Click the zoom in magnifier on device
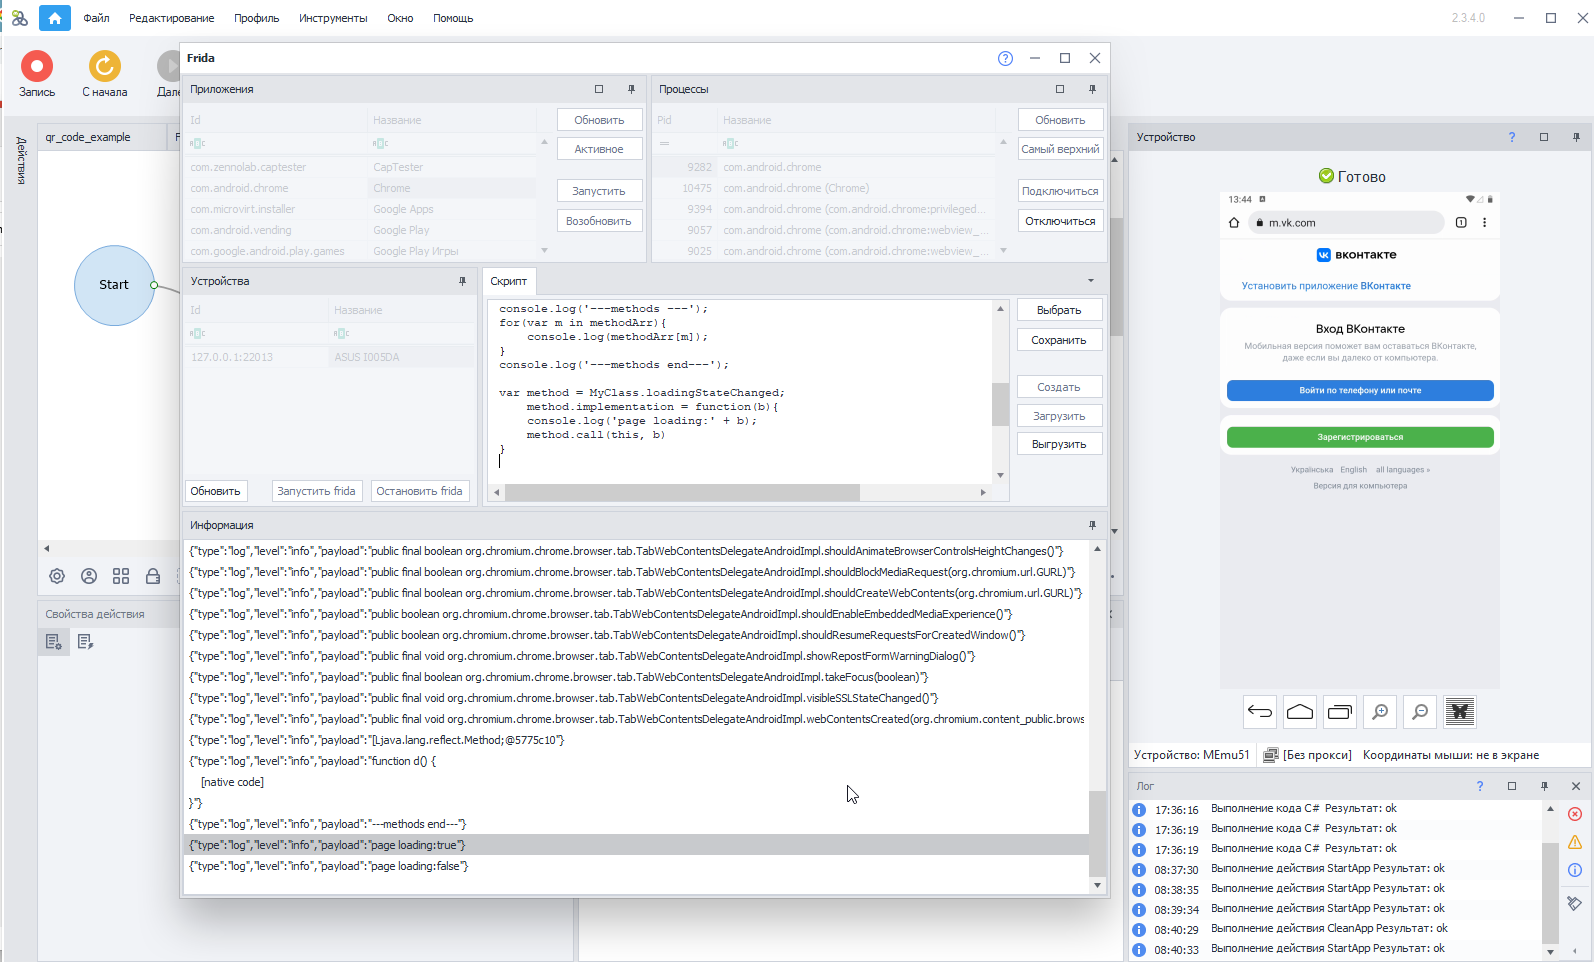The width and height of the screenshot is (1594, 962). click(1380, 712)
